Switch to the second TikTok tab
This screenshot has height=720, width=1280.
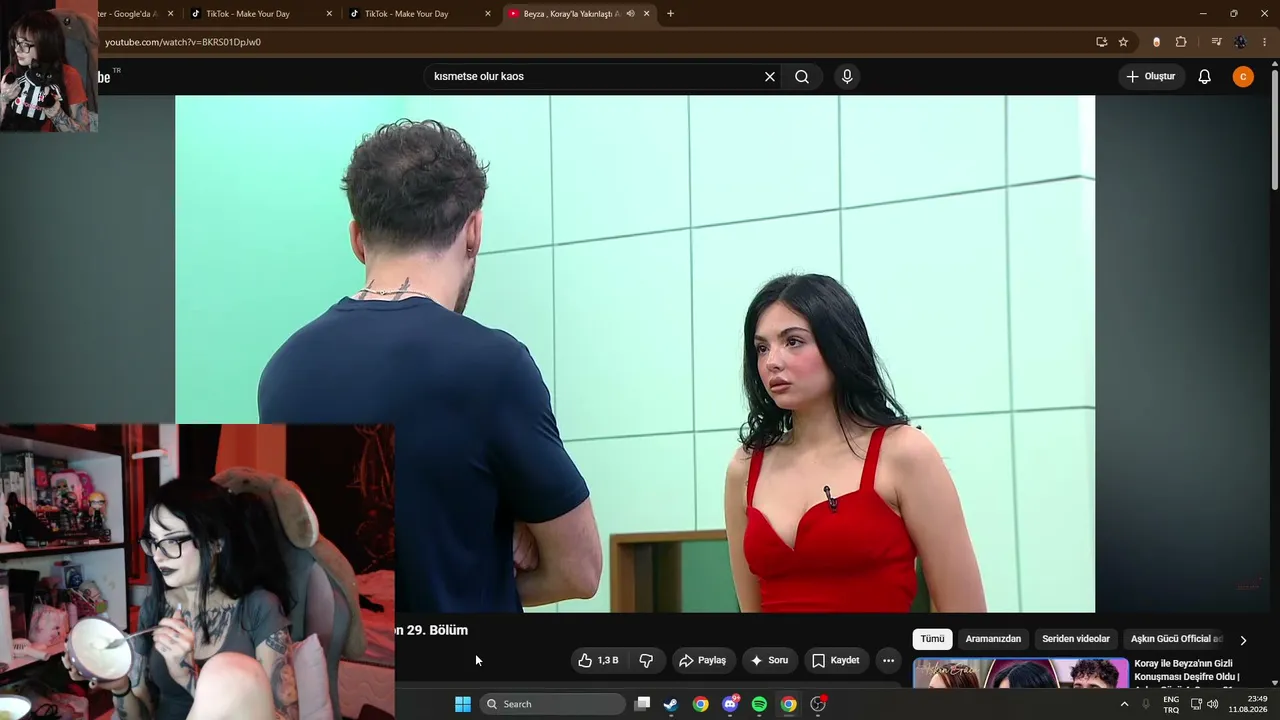pyautogui.click(x=418, y=14)
